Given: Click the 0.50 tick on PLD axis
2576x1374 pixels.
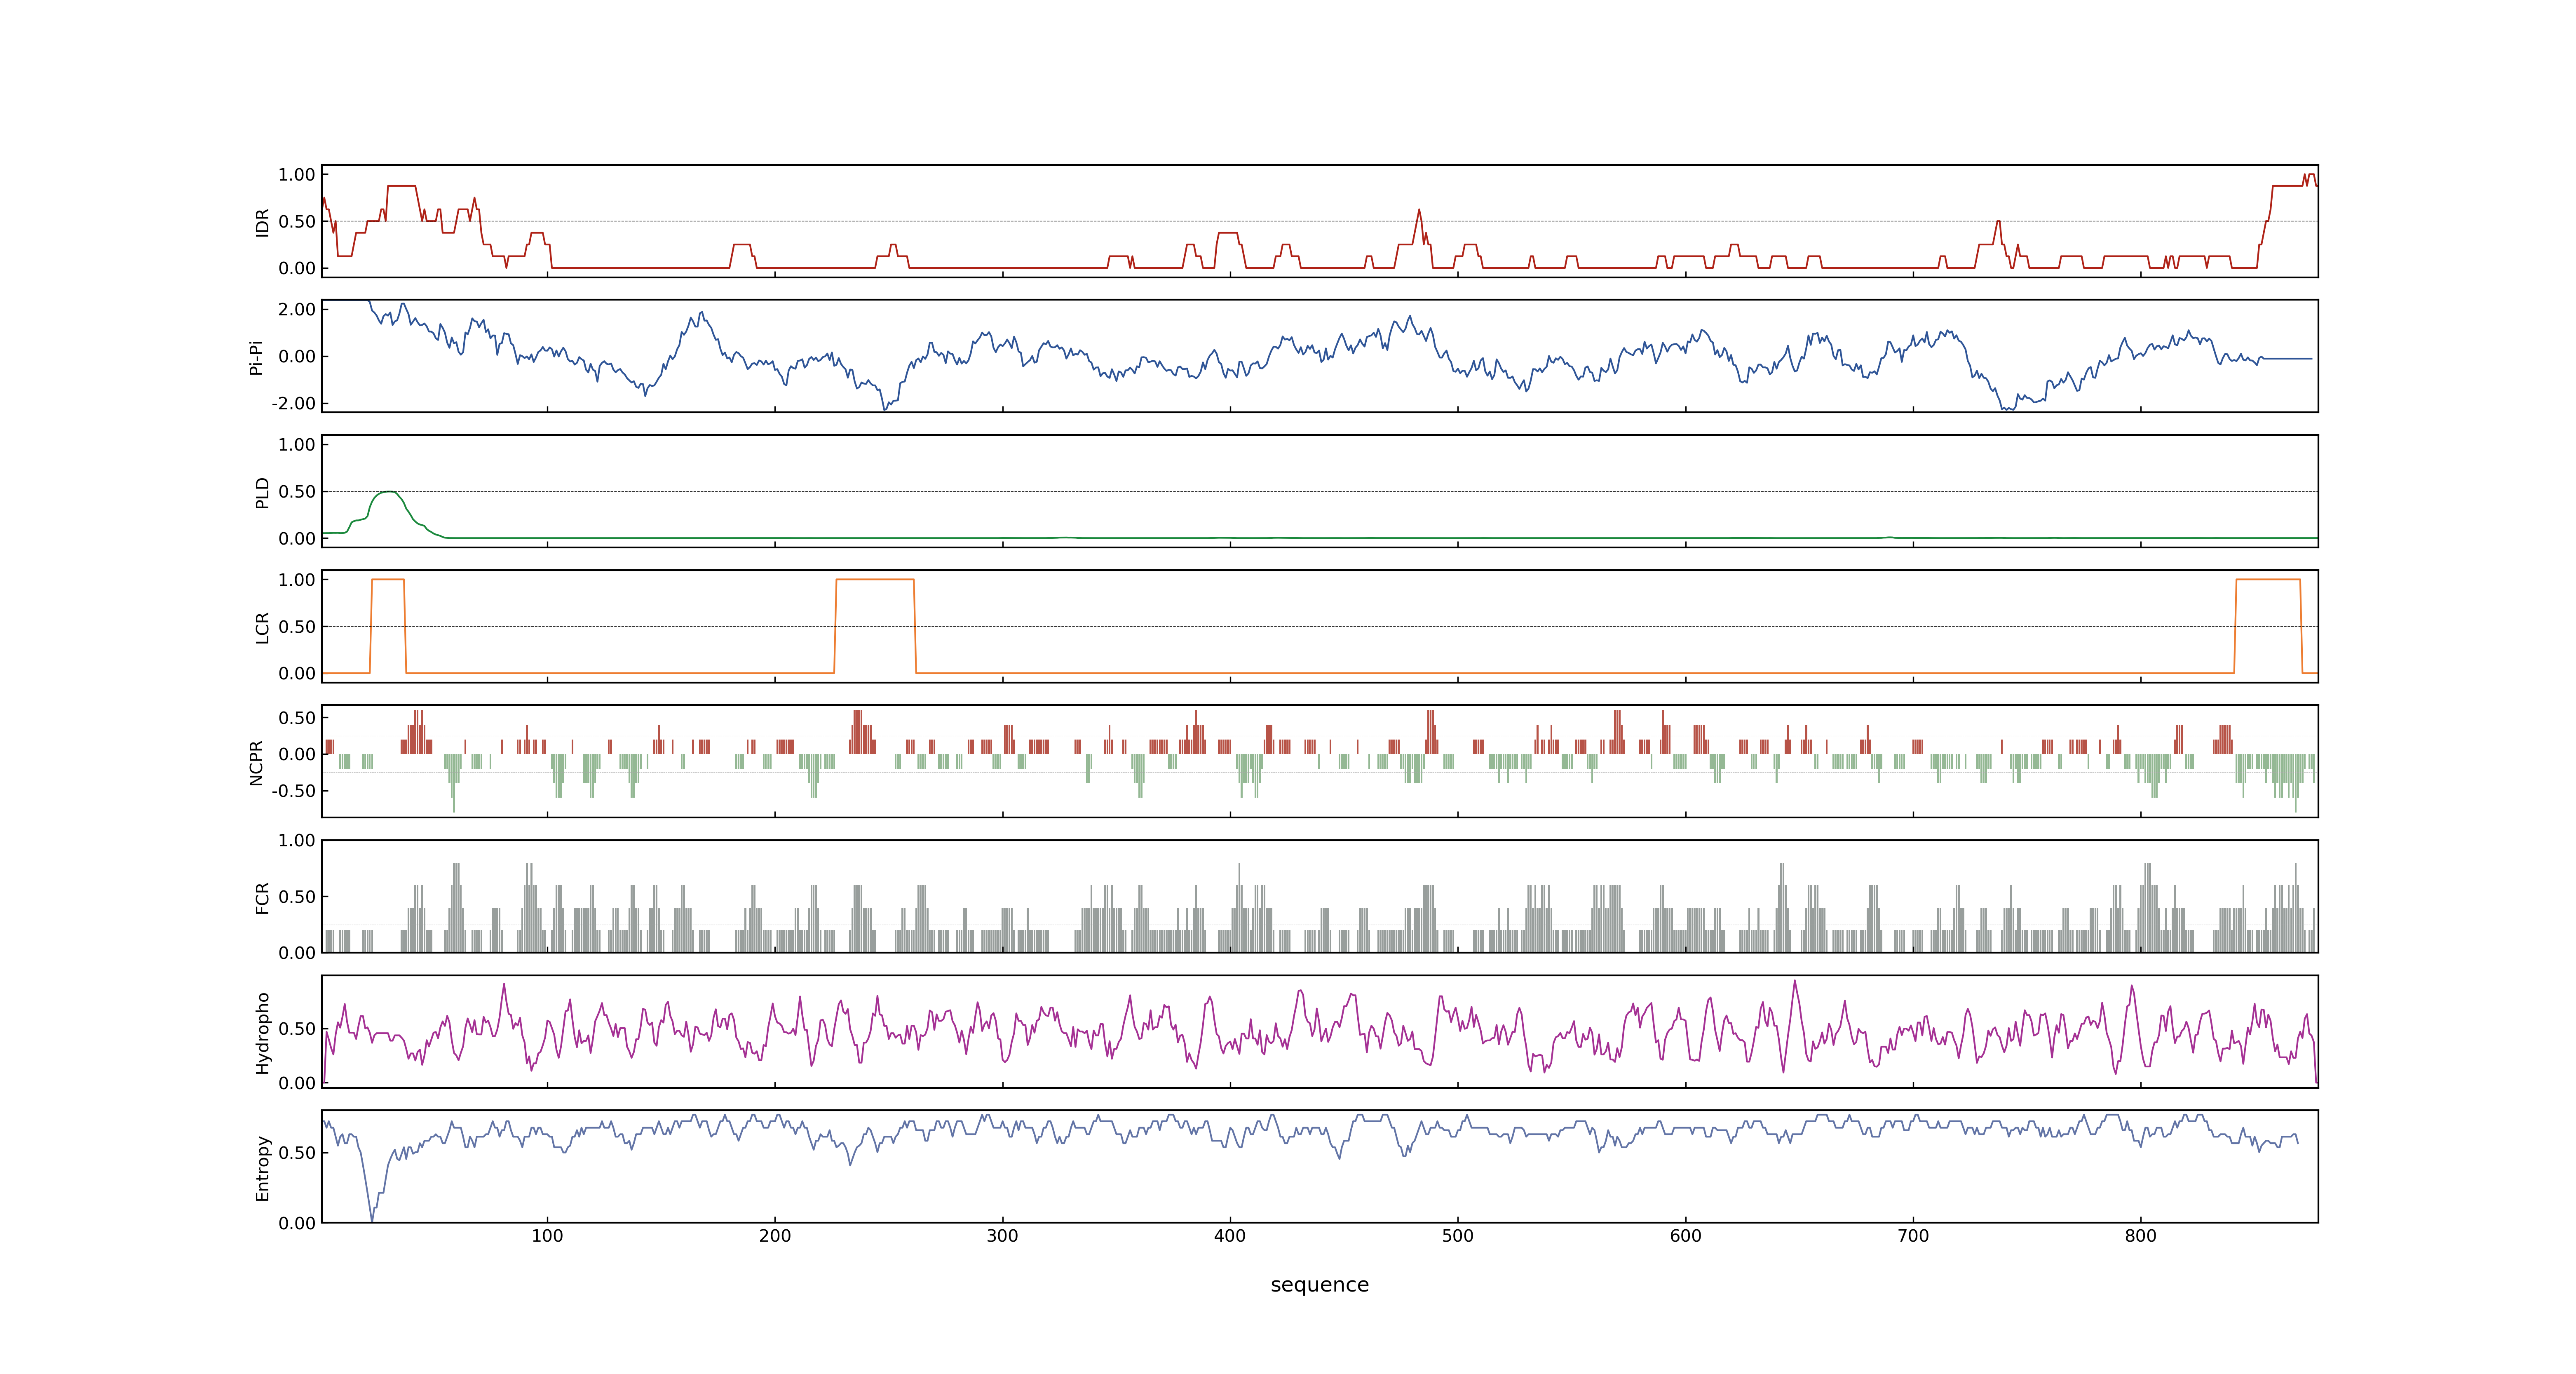Looking at the screenshot, I should point(297,491).
